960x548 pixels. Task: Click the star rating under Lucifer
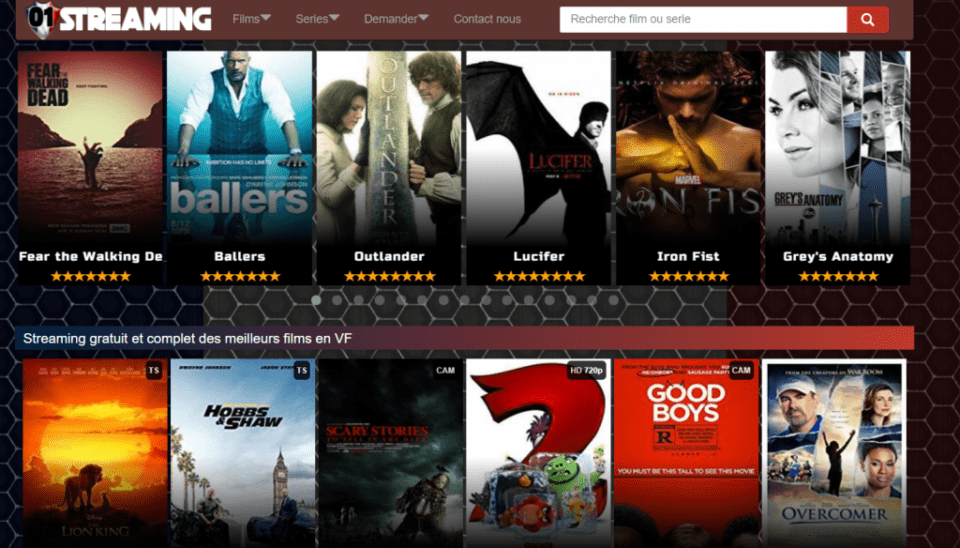click(539, 276)
